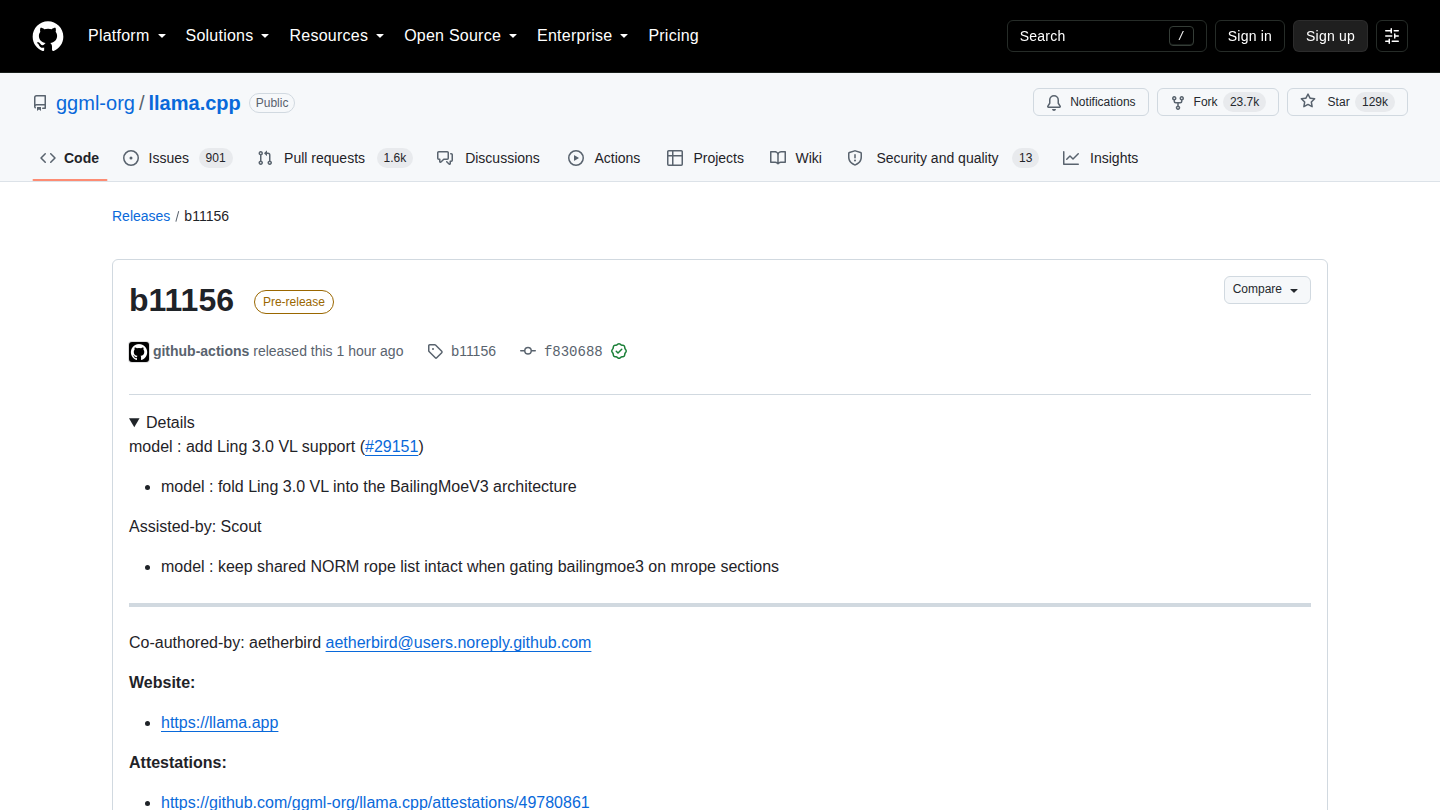The height and width of the screenshot is (810, 1440).
Task: Click the commit icon beside f830688
Action: [x=528, y=351]
